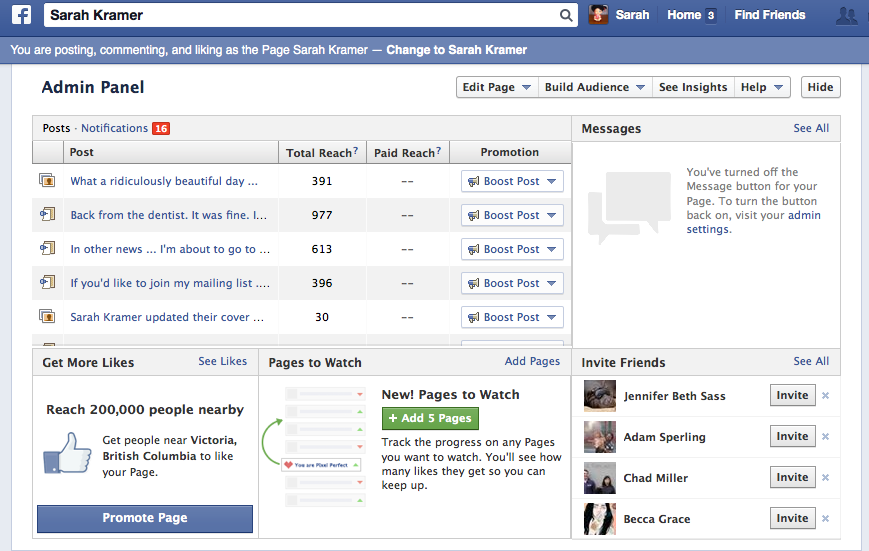Hide the Admin Panel
Screen dimensions: 869x551
[820, 87]
